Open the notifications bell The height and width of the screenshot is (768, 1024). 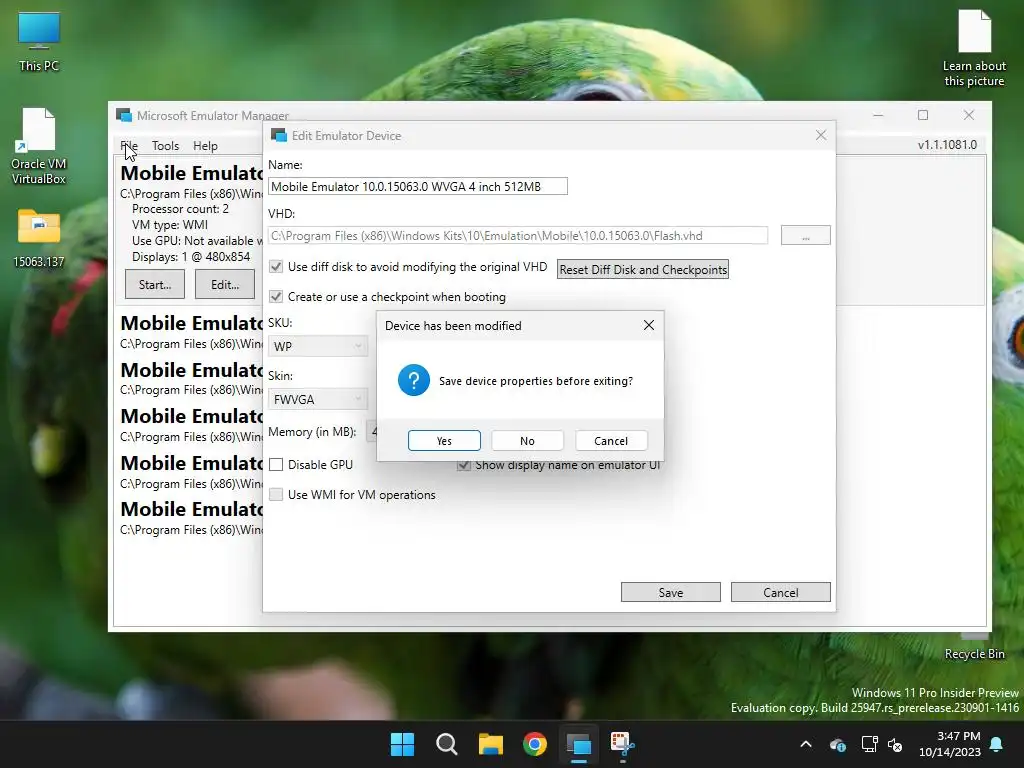tap(997, 744)
